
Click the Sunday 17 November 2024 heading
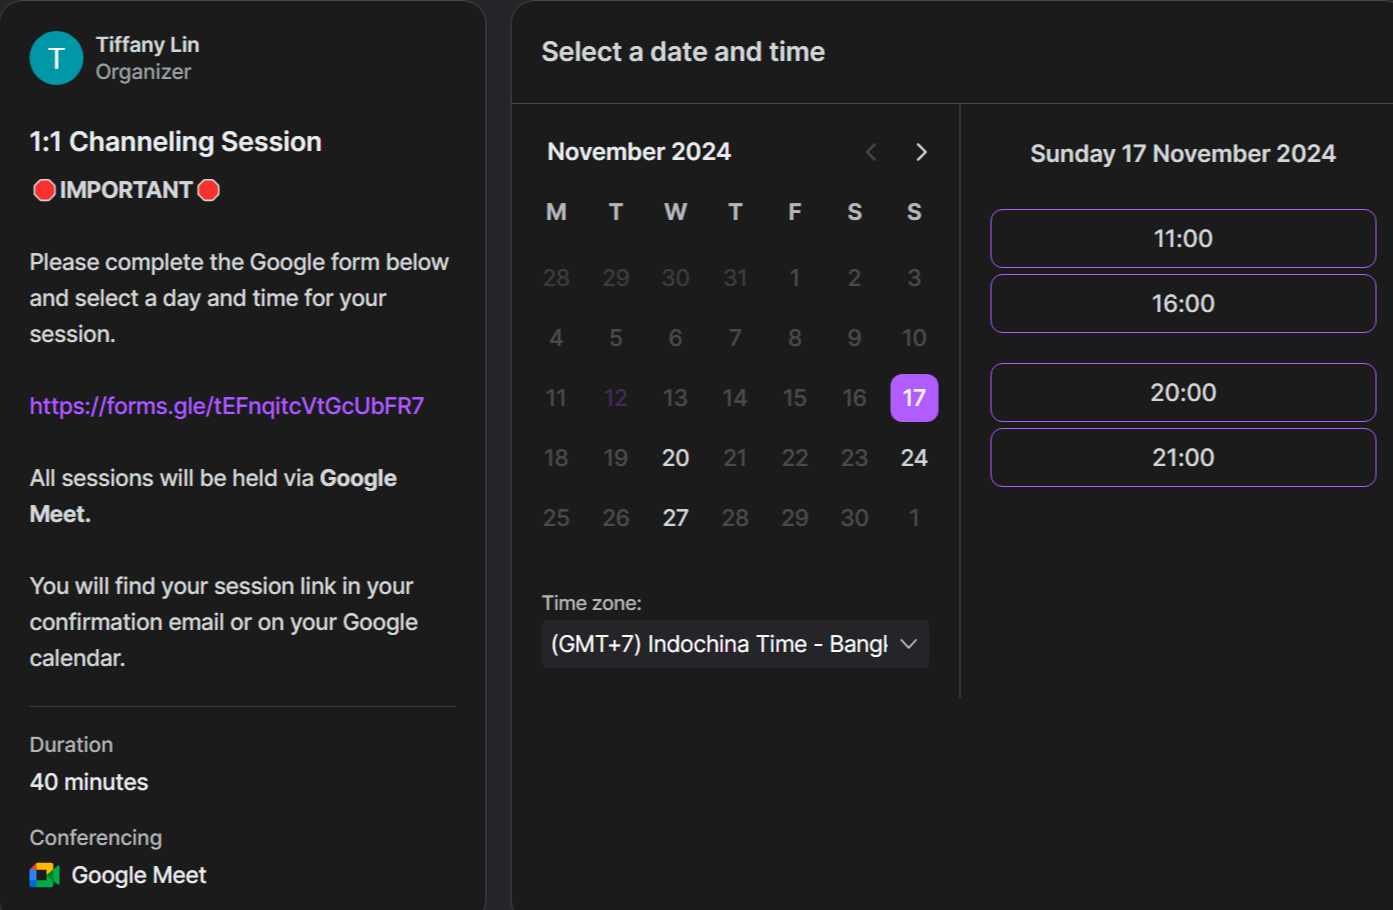[1183, 154]
